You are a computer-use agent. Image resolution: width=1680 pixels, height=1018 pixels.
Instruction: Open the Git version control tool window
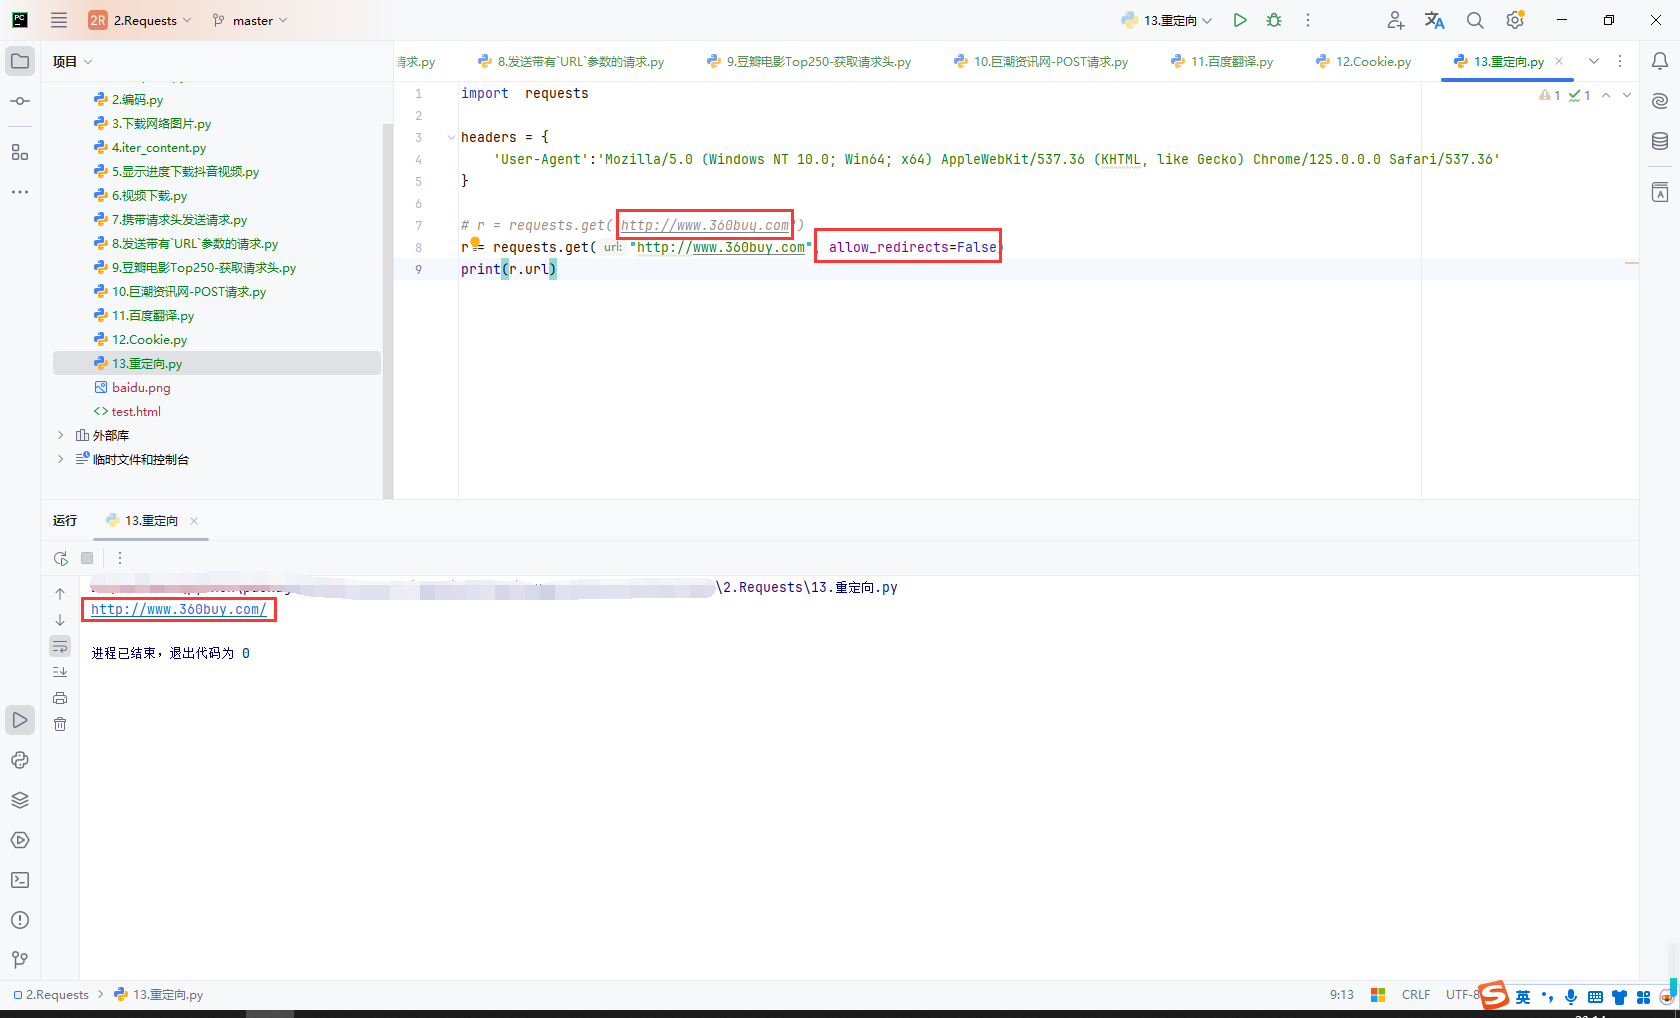coord(20,960)
